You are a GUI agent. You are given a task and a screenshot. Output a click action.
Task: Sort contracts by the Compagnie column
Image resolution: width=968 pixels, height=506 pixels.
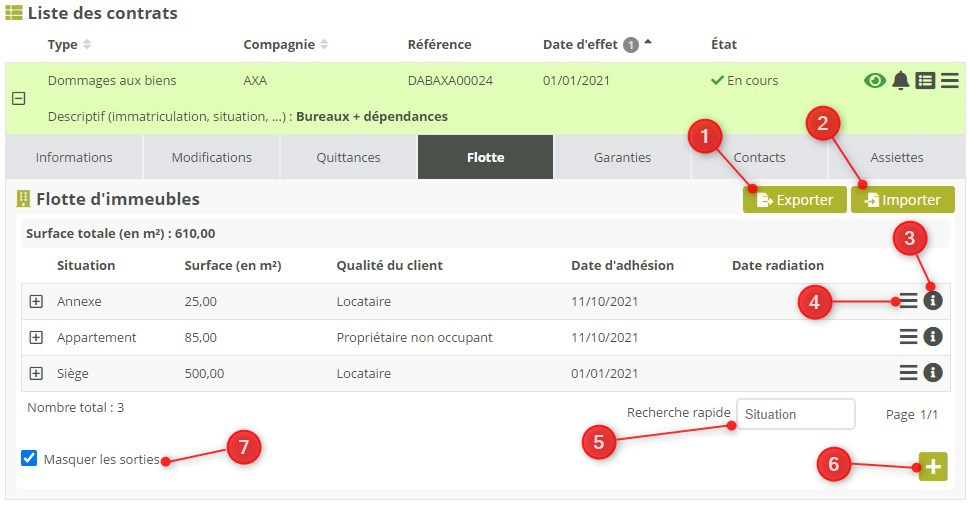[285, 44]
